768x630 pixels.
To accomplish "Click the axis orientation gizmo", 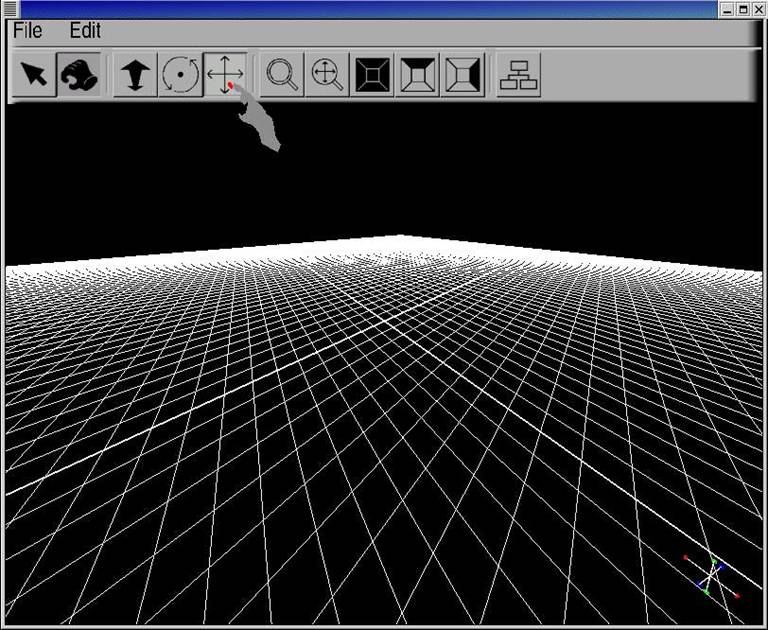I will (712, 576).
